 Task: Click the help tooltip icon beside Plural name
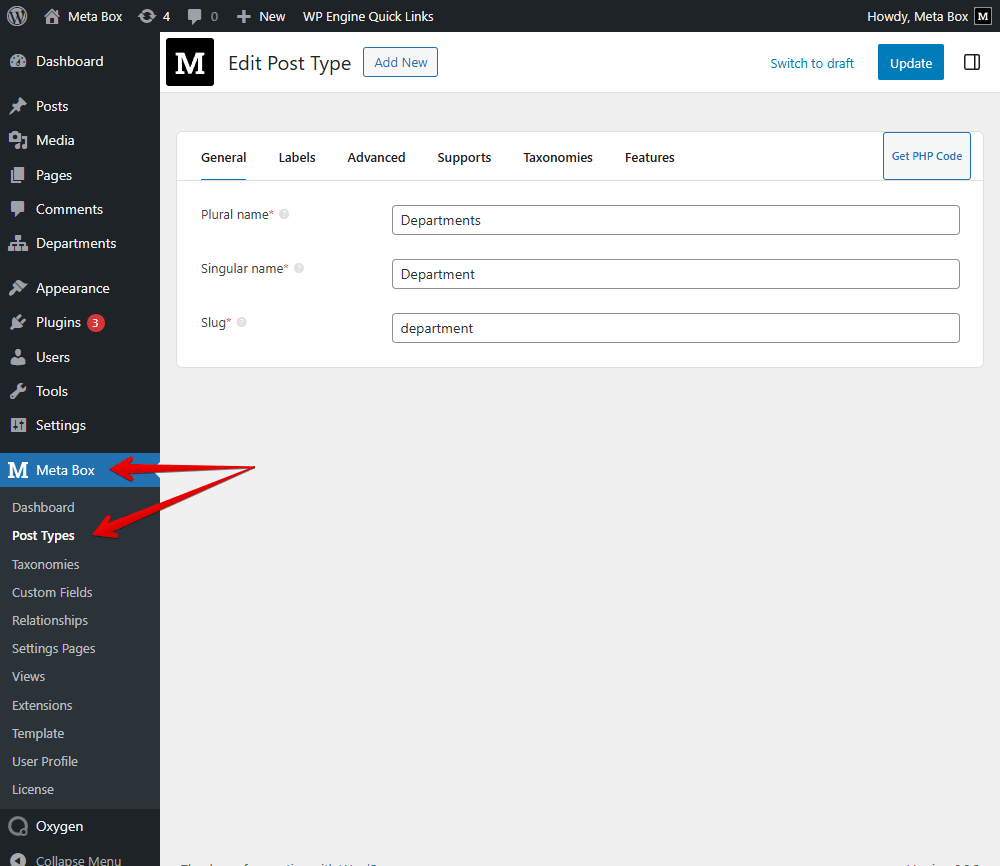tap(286, 212)
